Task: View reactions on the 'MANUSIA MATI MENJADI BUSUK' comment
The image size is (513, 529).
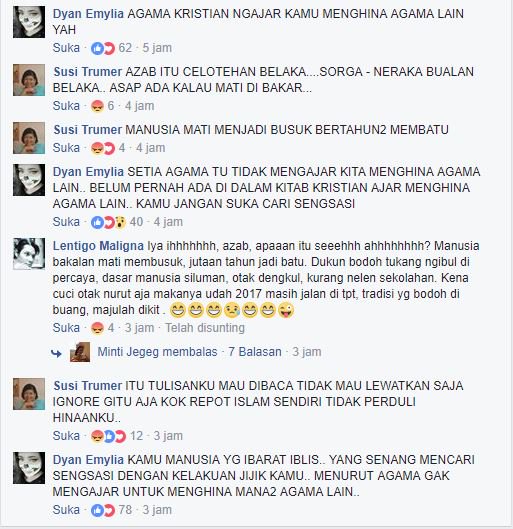Action: tap(103, 149)
